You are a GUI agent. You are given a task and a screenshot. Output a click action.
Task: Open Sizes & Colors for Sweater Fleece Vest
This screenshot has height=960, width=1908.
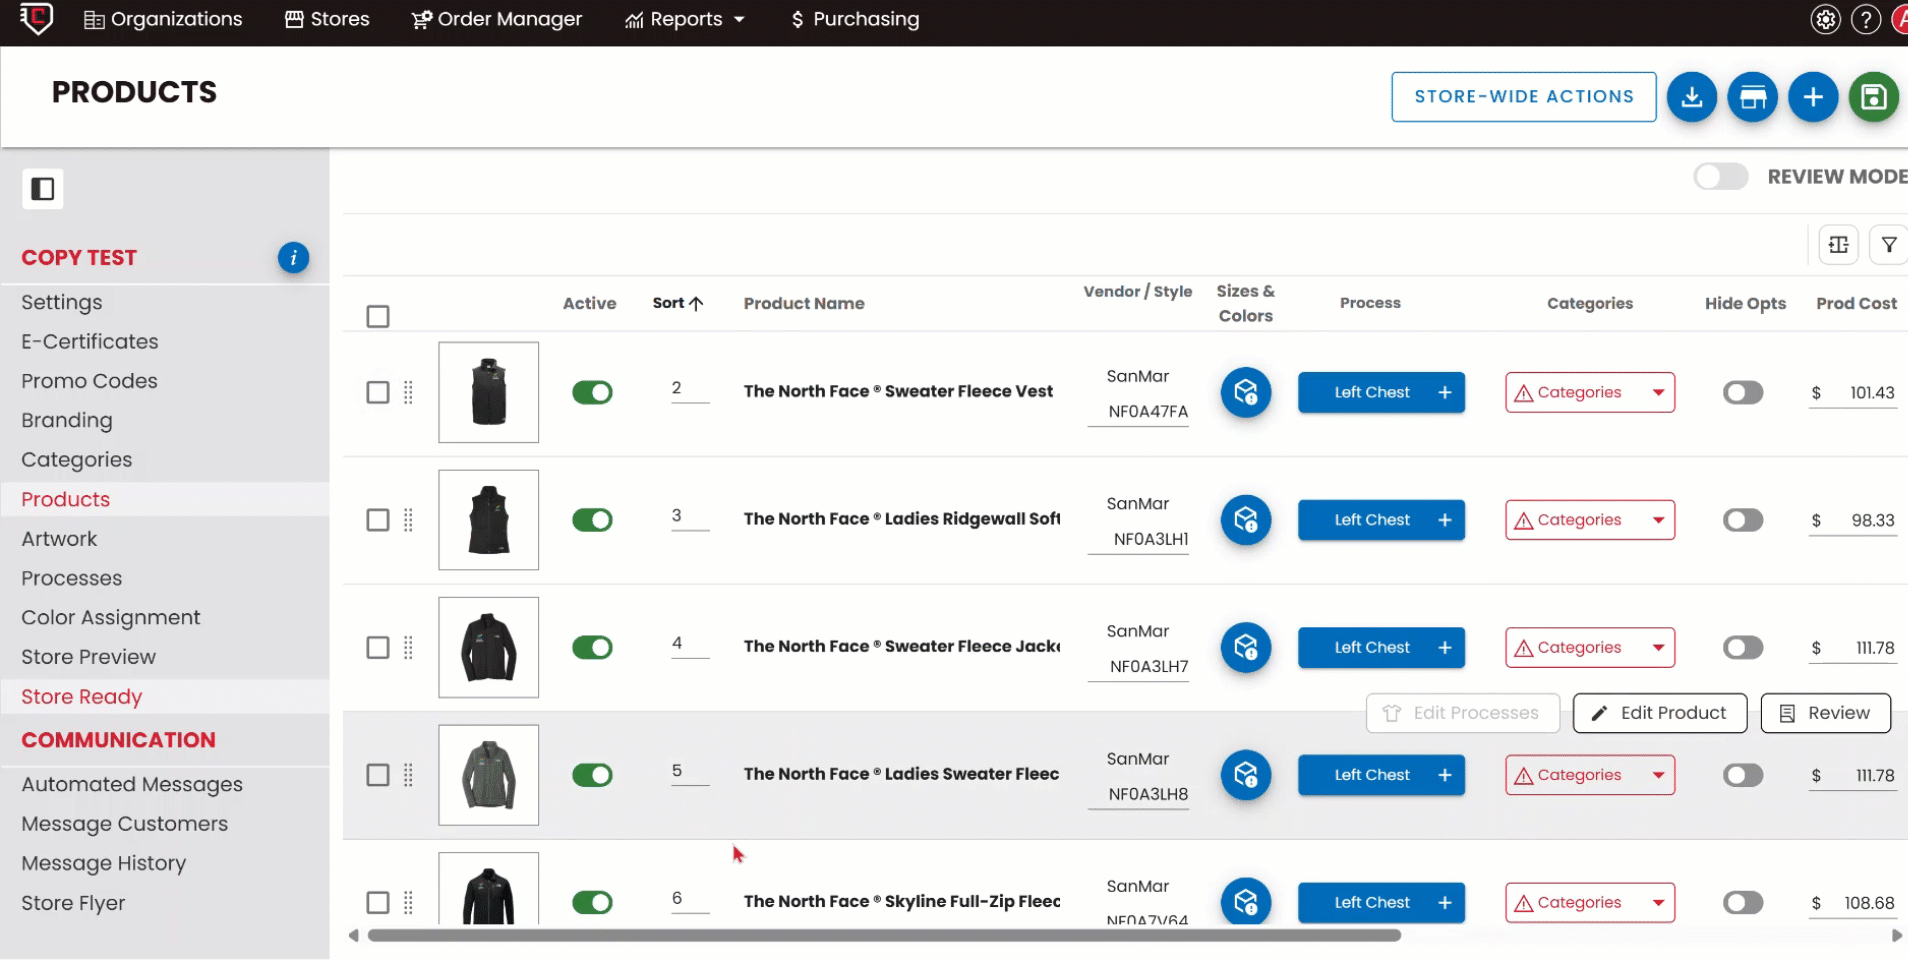1245,392
